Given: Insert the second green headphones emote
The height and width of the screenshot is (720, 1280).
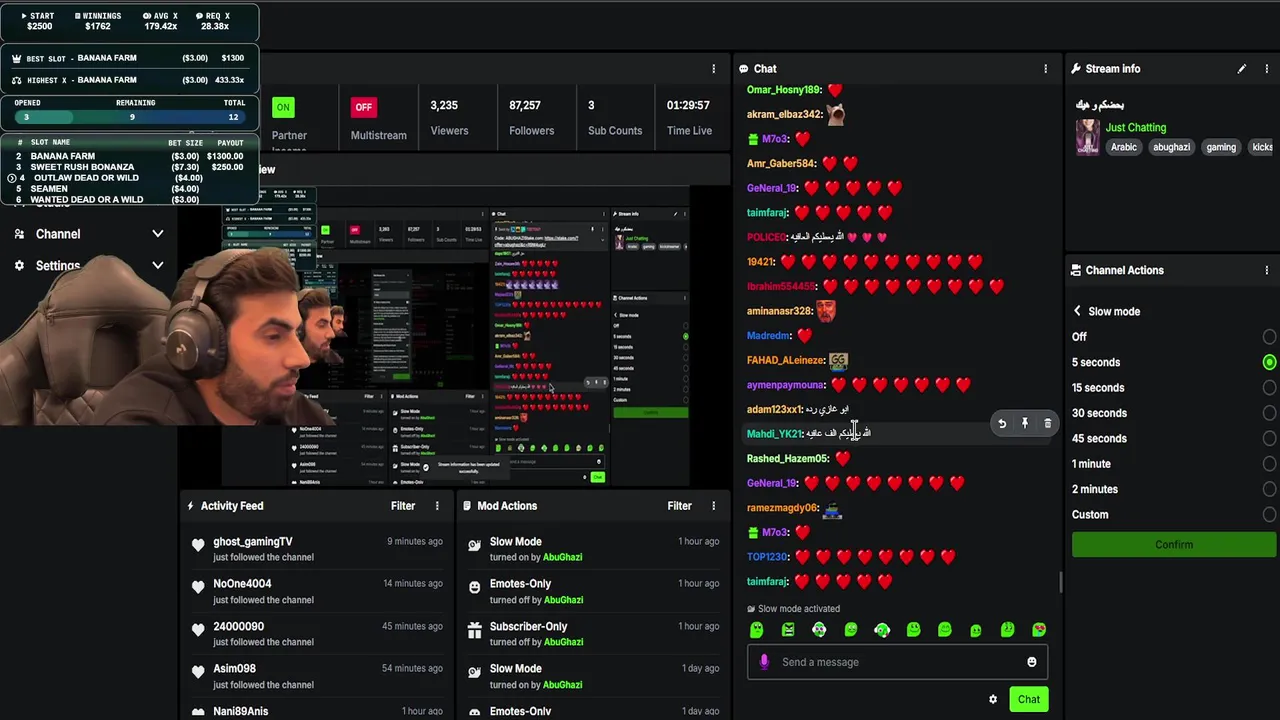Looking at the screenshot, I should [882, 630].
